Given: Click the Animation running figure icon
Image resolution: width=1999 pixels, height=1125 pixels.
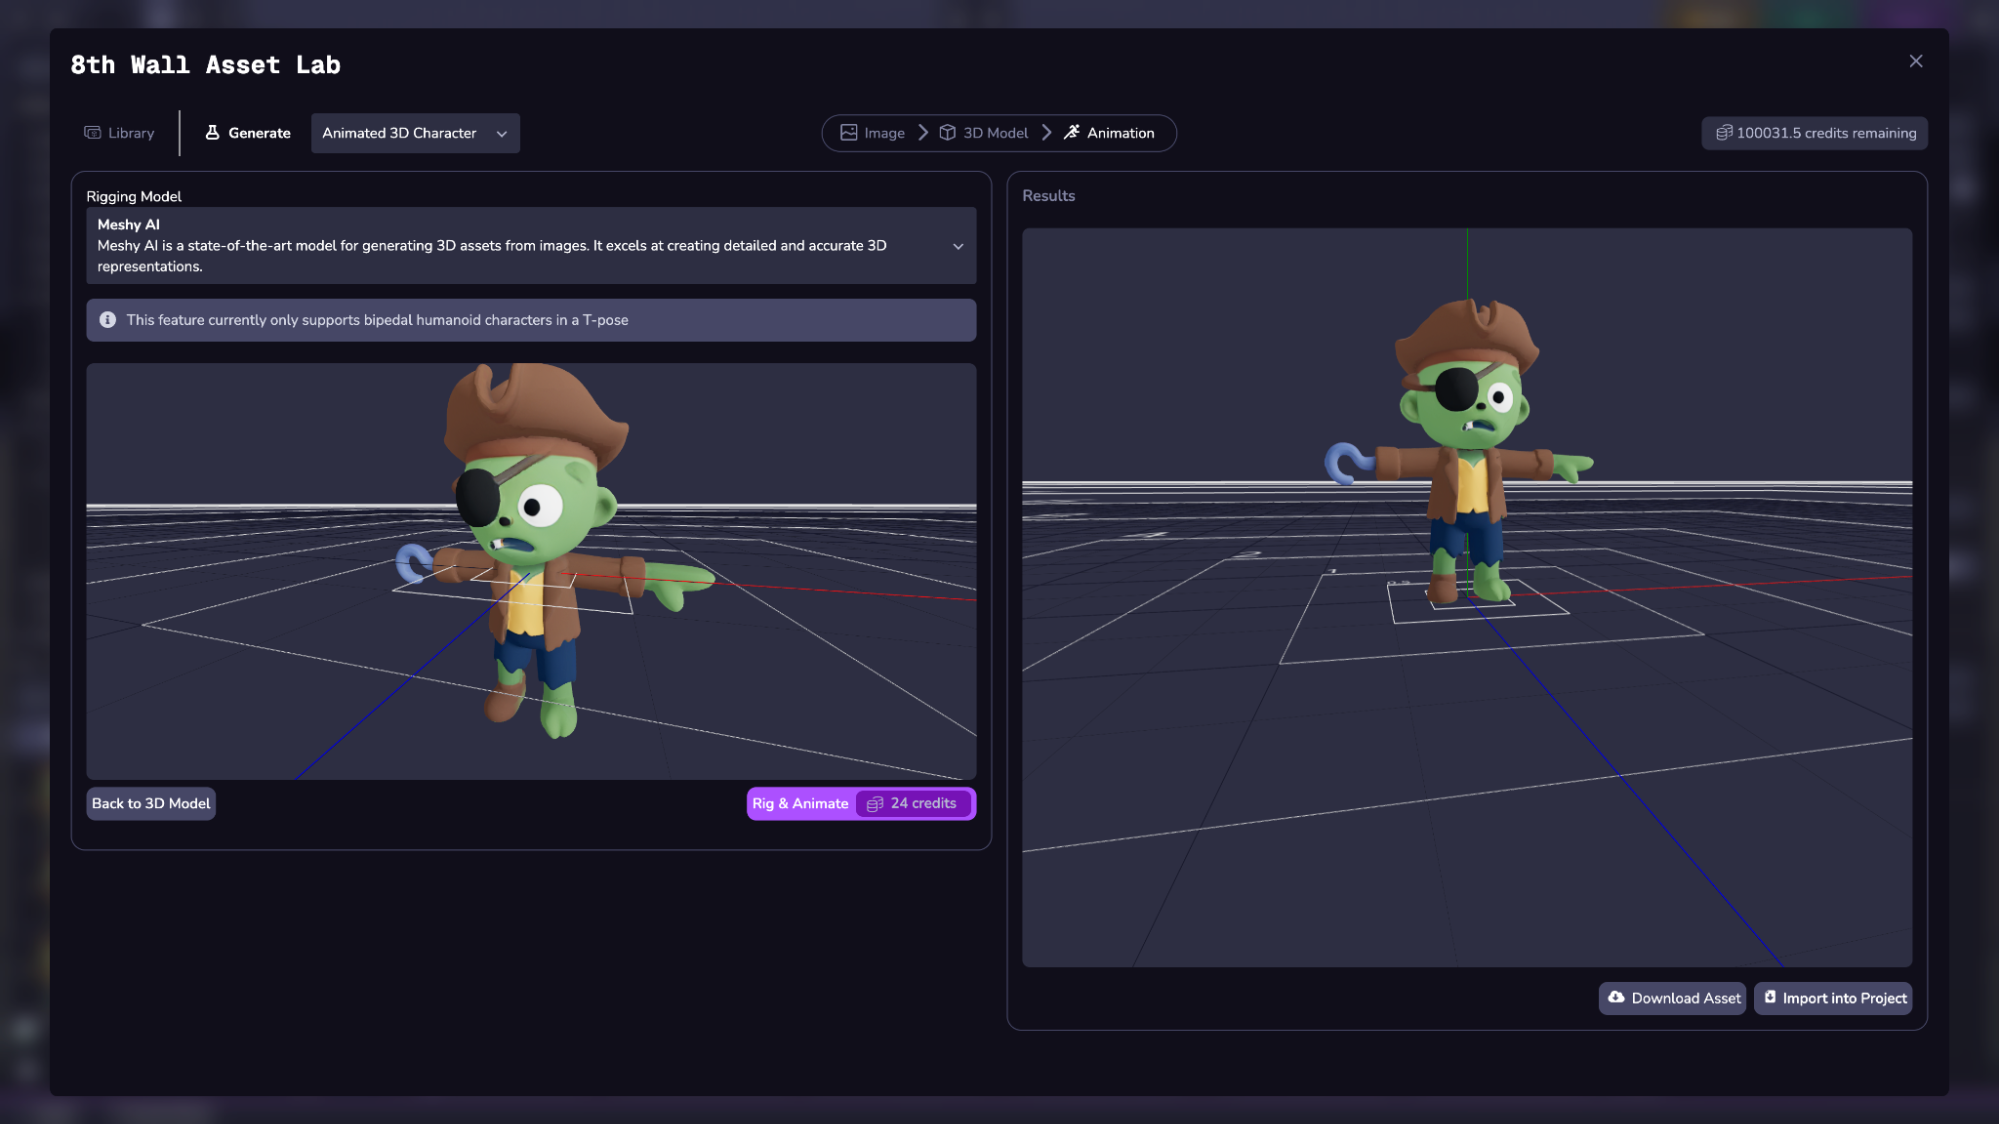Looking at the screenshot, I should pos(1071,133).
